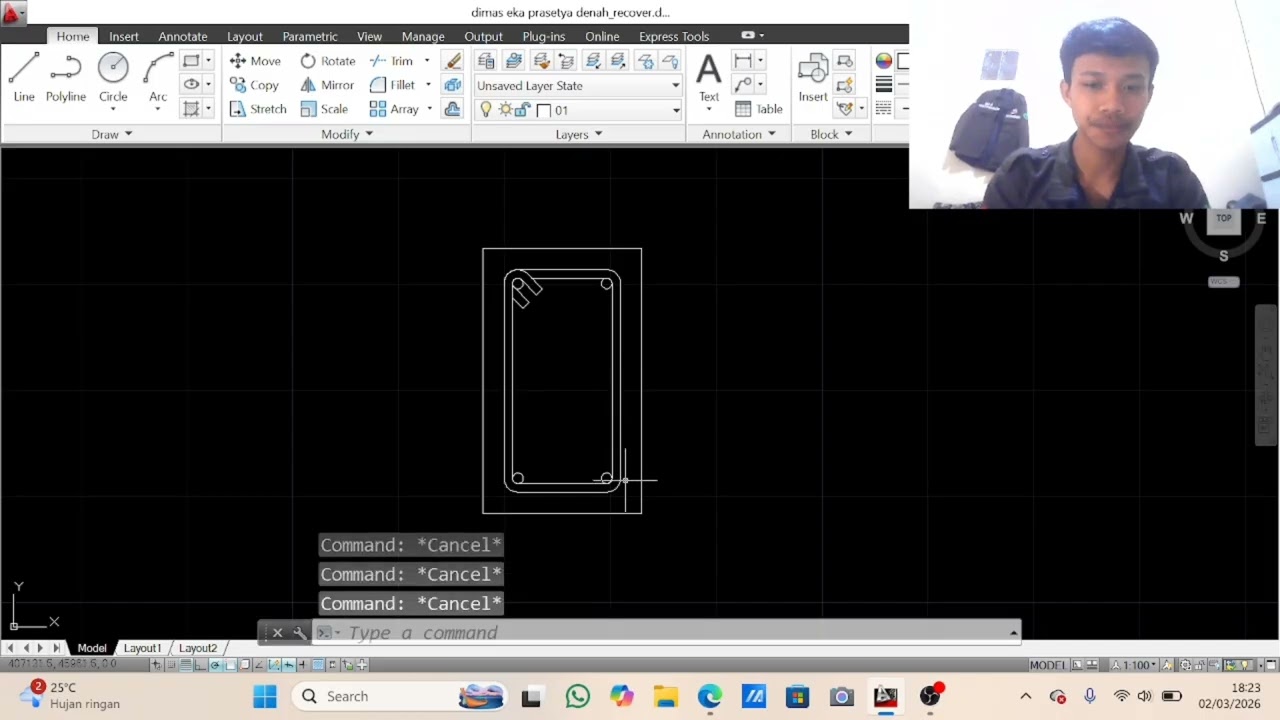Switch to the View ribbon tab

[369, 36]
